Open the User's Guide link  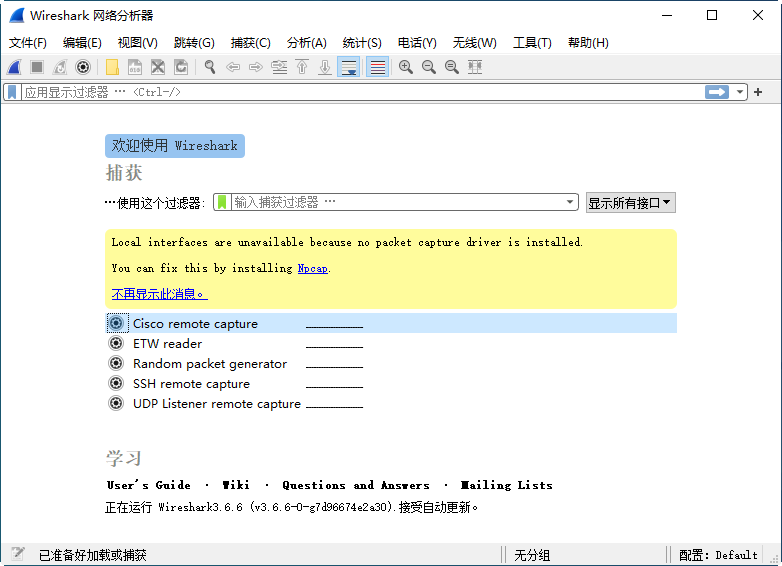149,485
